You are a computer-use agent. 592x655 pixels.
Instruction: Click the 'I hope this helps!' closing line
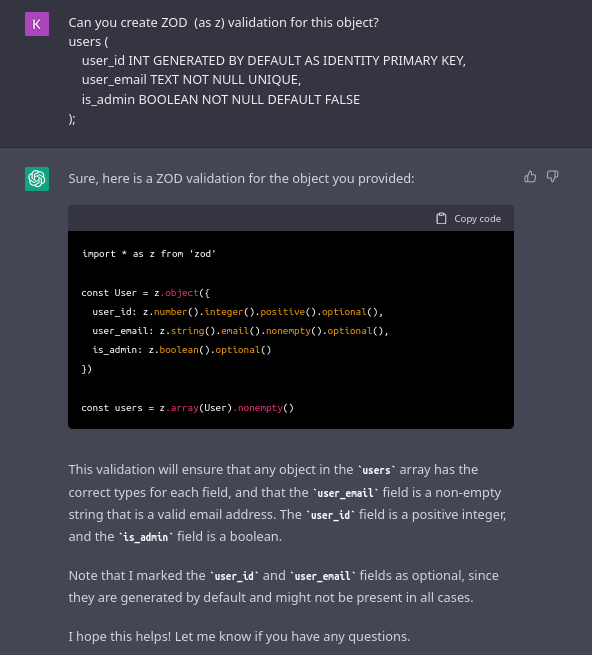coord(239,636)
